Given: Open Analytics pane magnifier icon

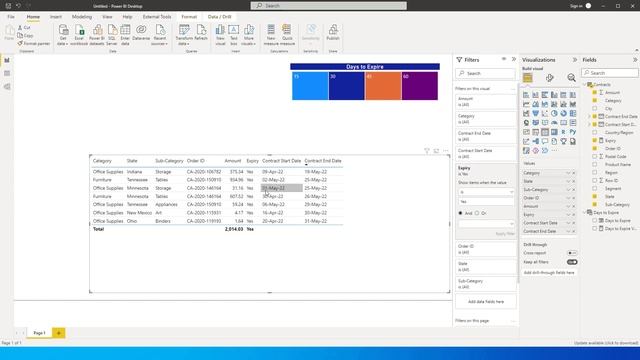Looking at the screenshot, I should pos(571,78).
